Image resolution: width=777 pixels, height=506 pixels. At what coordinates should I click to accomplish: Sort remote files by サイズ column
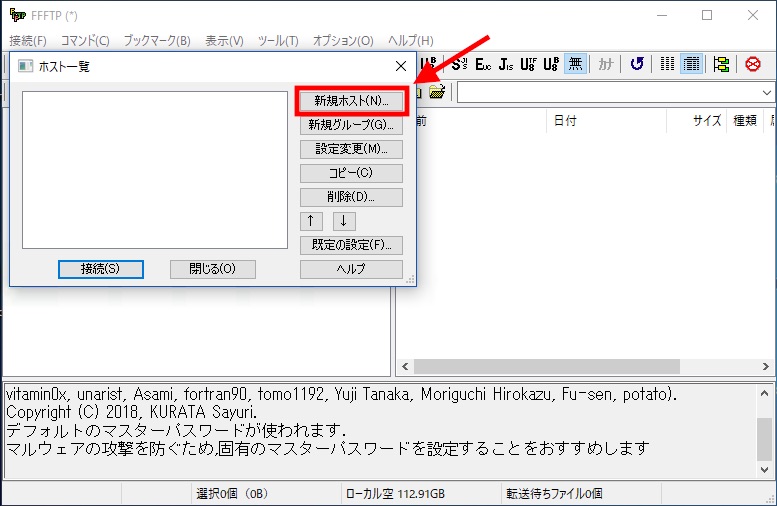coord(697,120)
